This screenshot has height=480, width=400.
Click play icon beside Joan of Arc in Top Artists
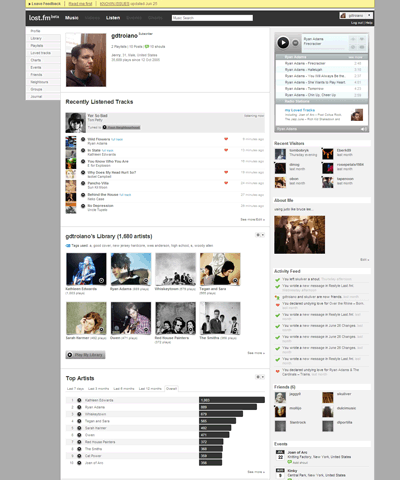(x=79, y=463)
